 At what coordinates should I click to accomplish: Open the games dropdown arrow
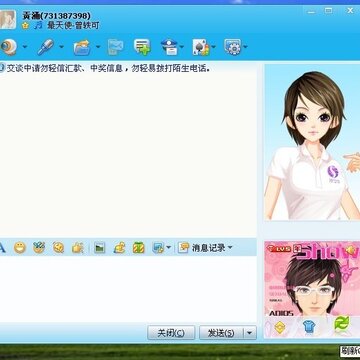213,47
